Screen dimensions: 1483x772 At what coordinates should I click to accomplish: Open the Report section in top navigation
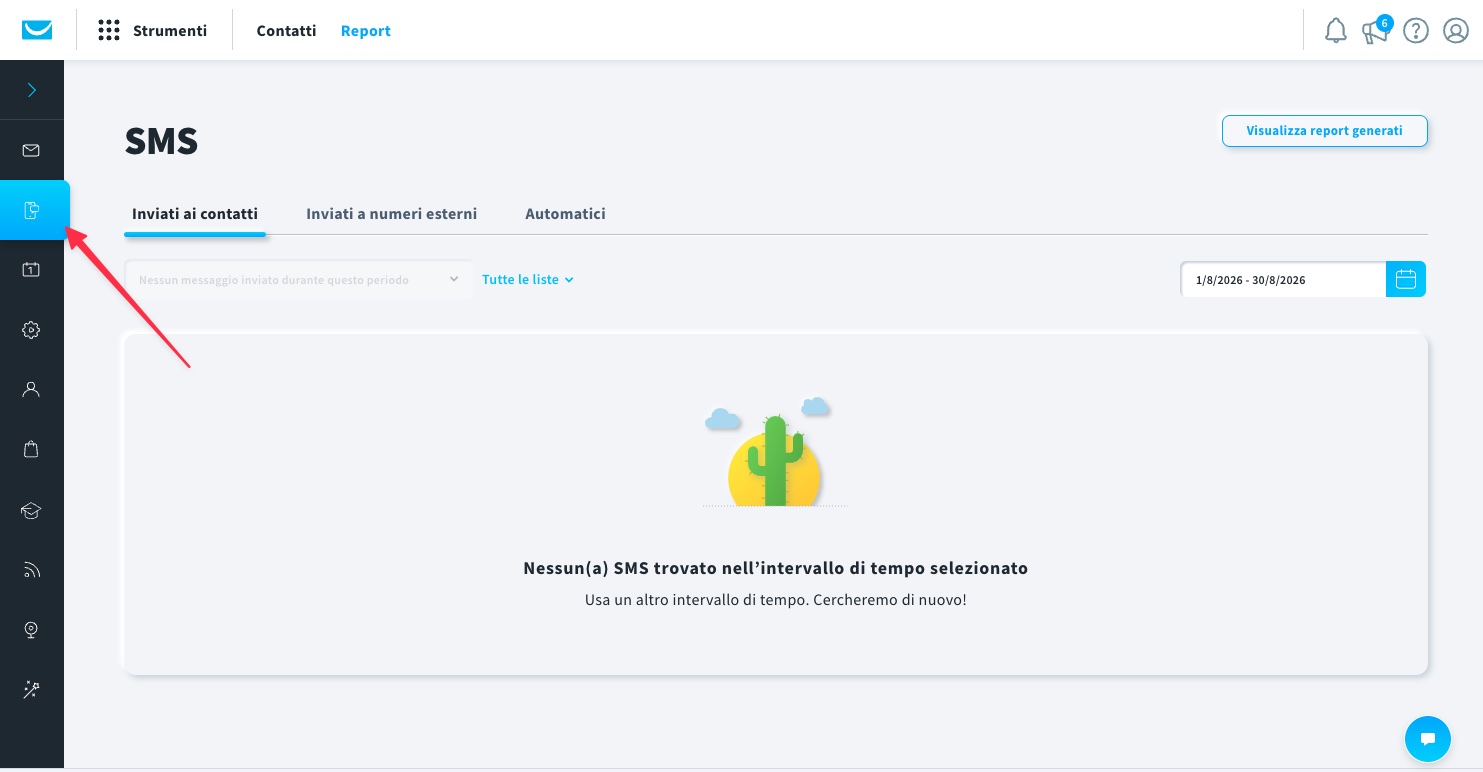point(366,31)
